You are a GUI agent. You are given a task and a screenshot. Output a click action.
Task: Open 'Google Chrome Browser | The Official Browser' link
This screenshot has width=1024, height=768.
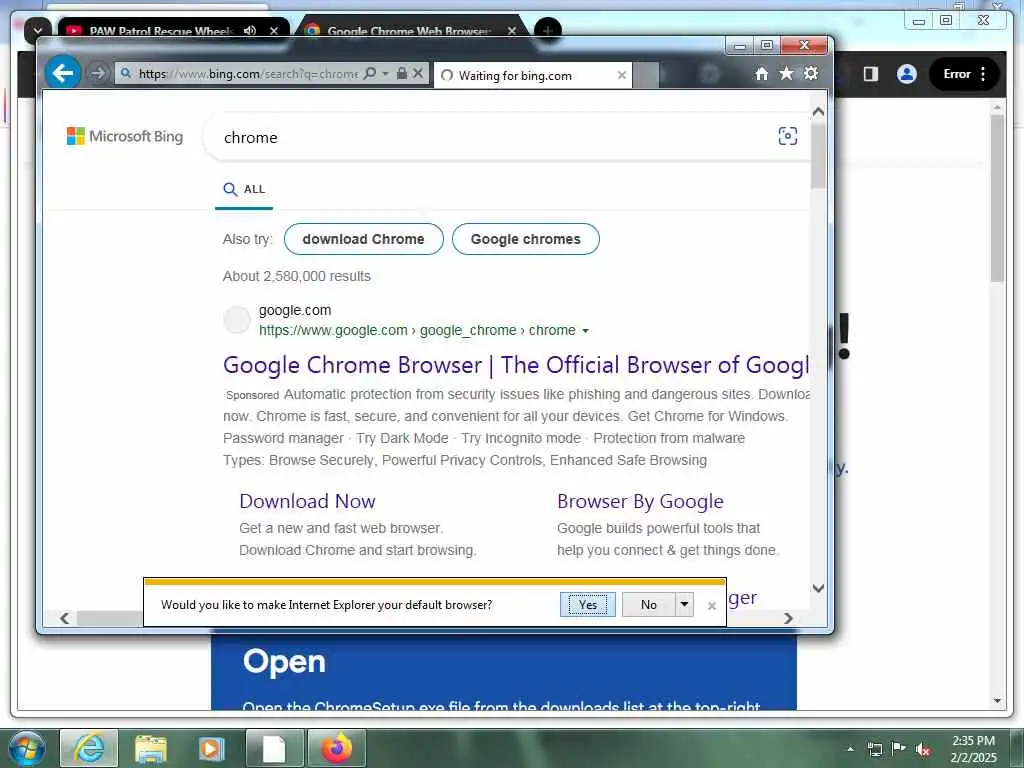coord(516,365)
